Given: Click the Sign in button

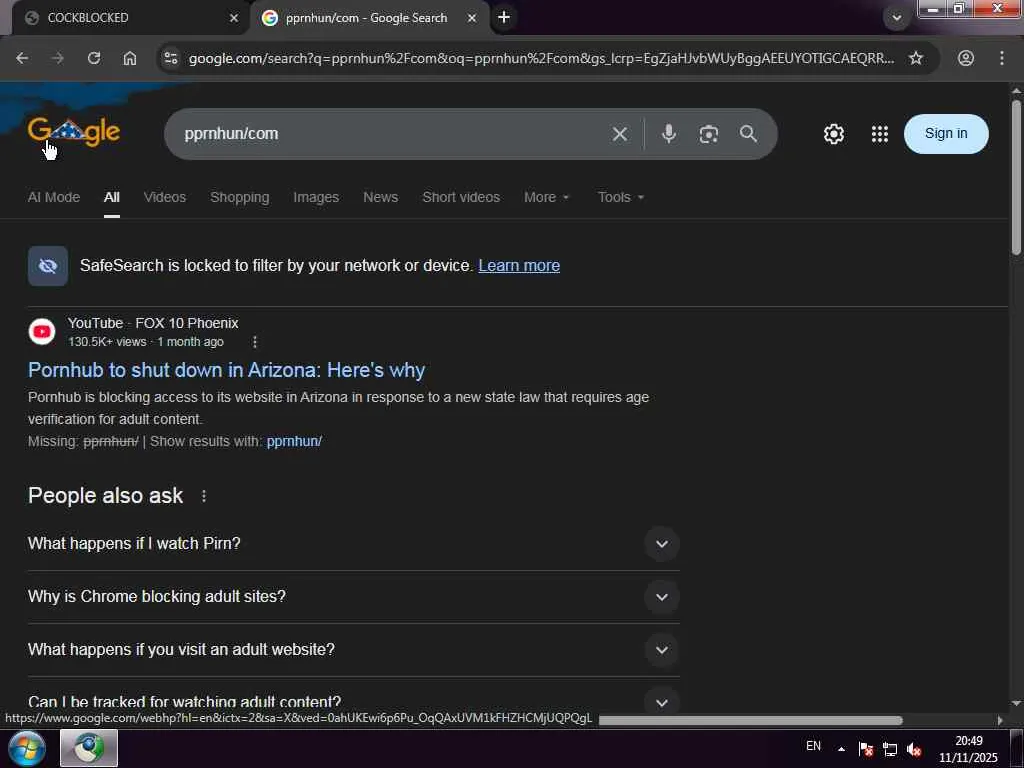Looking at the screenshot, I should (946, 134).
